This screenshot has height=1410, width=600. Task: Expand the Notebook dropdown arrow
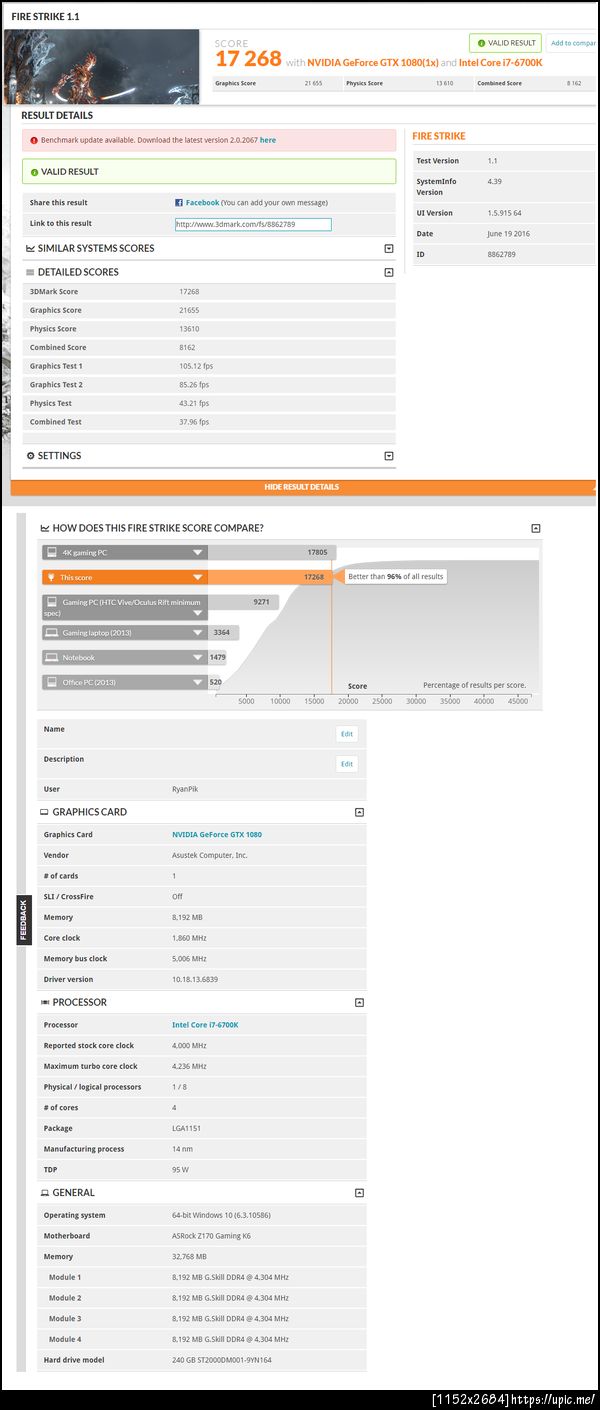pos(198,658)
